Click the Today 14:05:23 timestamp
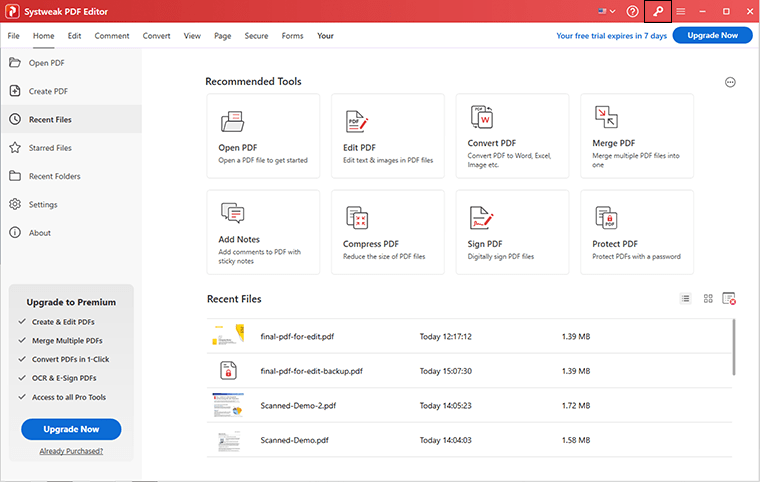760x482 pixels. (445, 406)
